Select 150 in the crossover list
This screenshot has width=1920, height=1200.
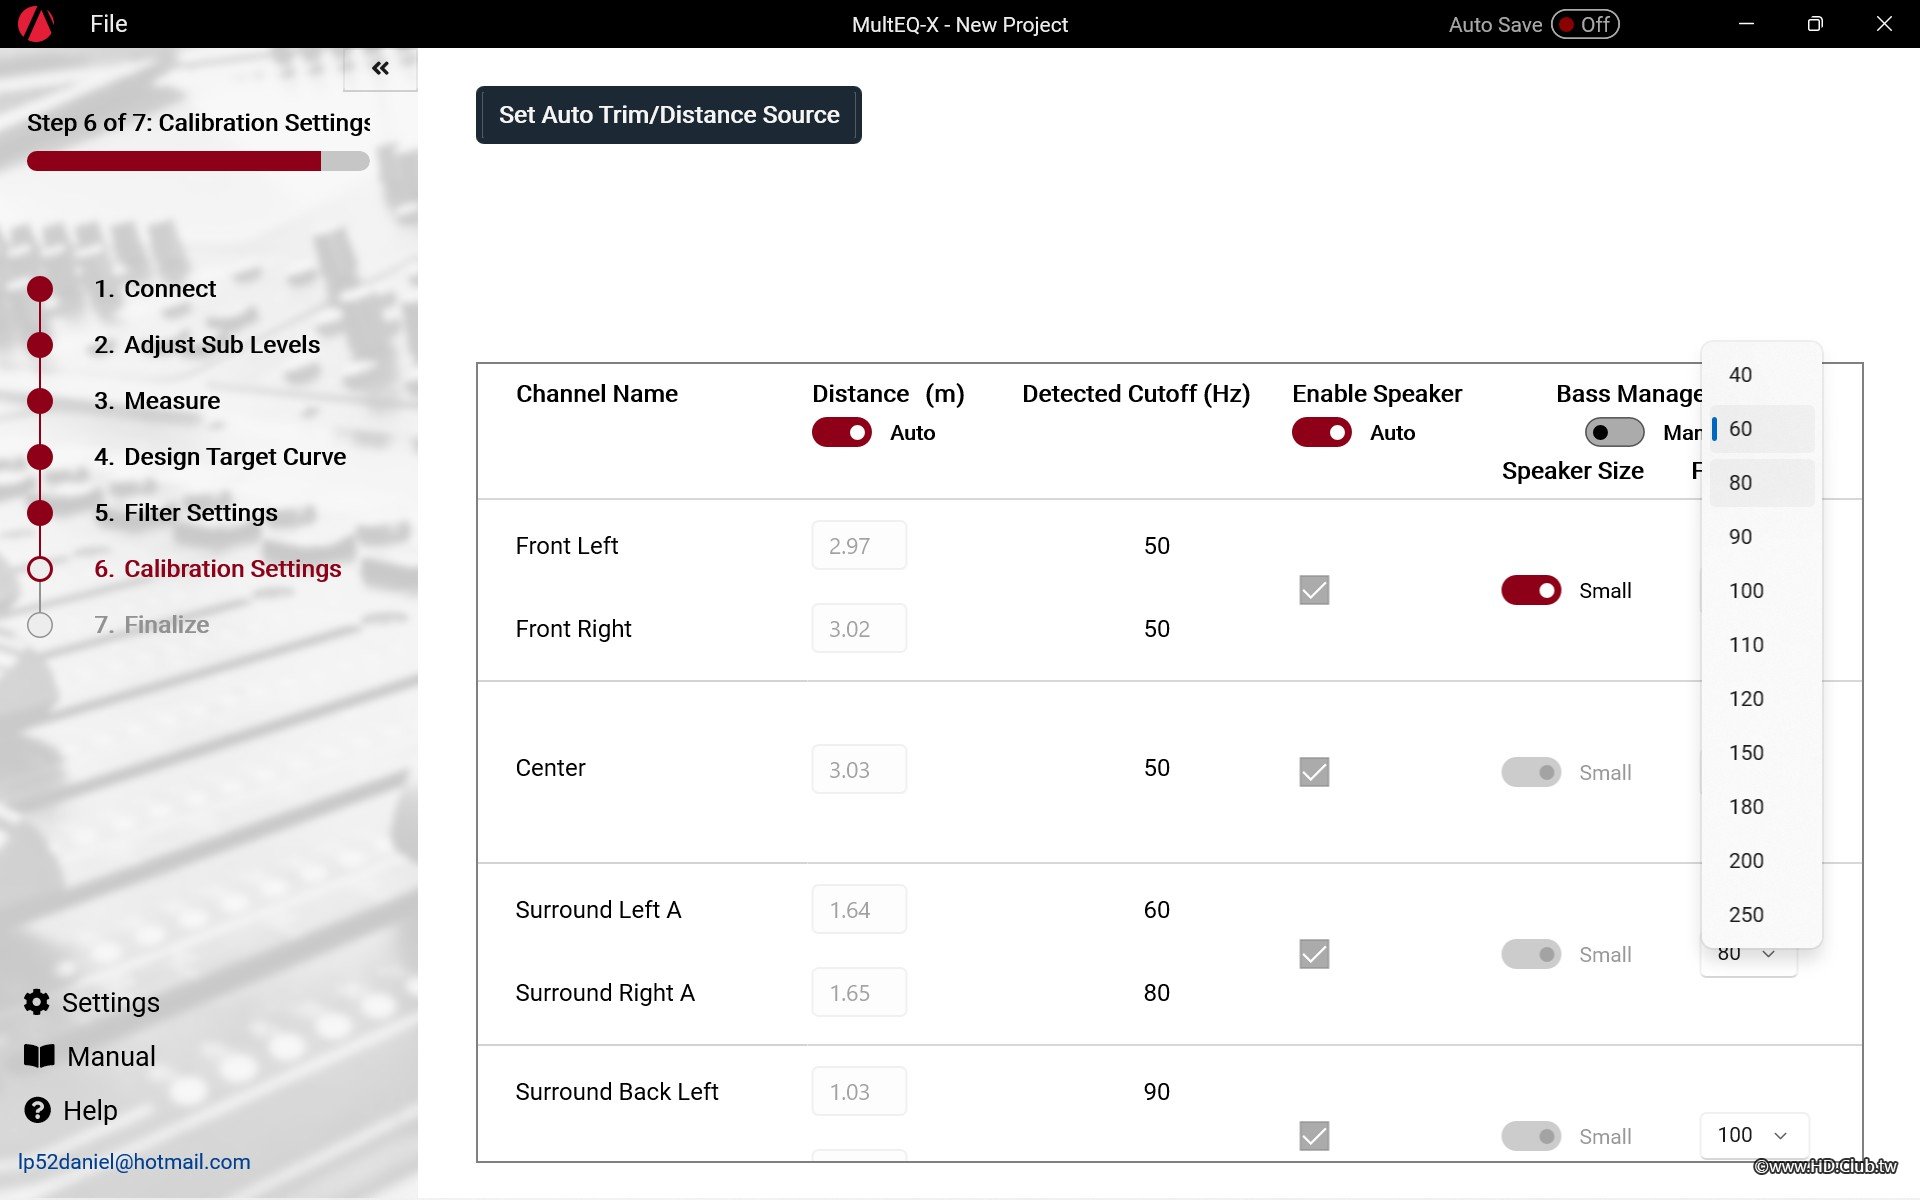coord(1762,752)
